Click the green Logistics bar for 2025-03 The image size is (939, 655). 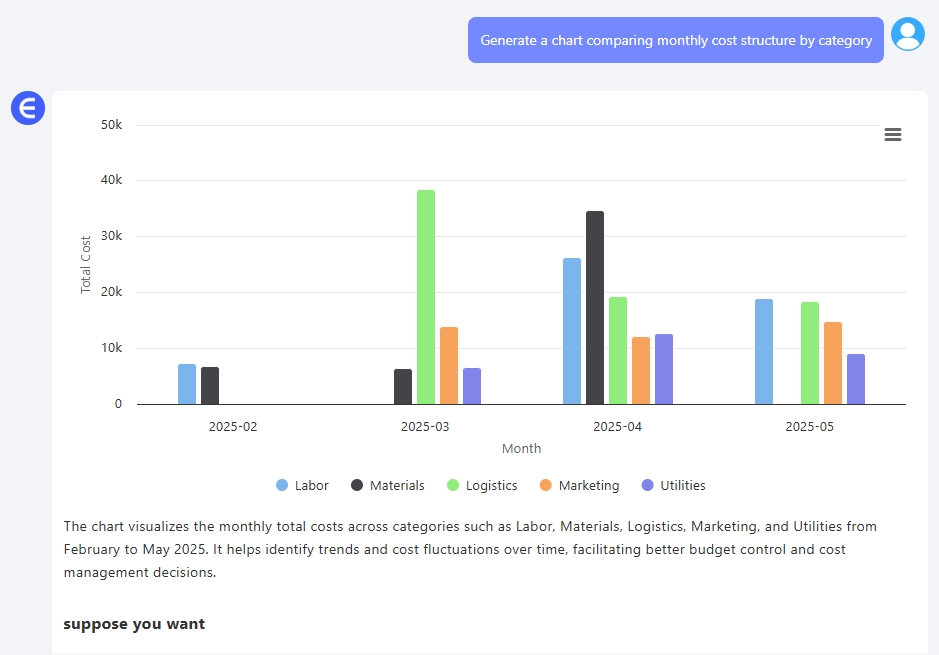click(x=426, y=297)
